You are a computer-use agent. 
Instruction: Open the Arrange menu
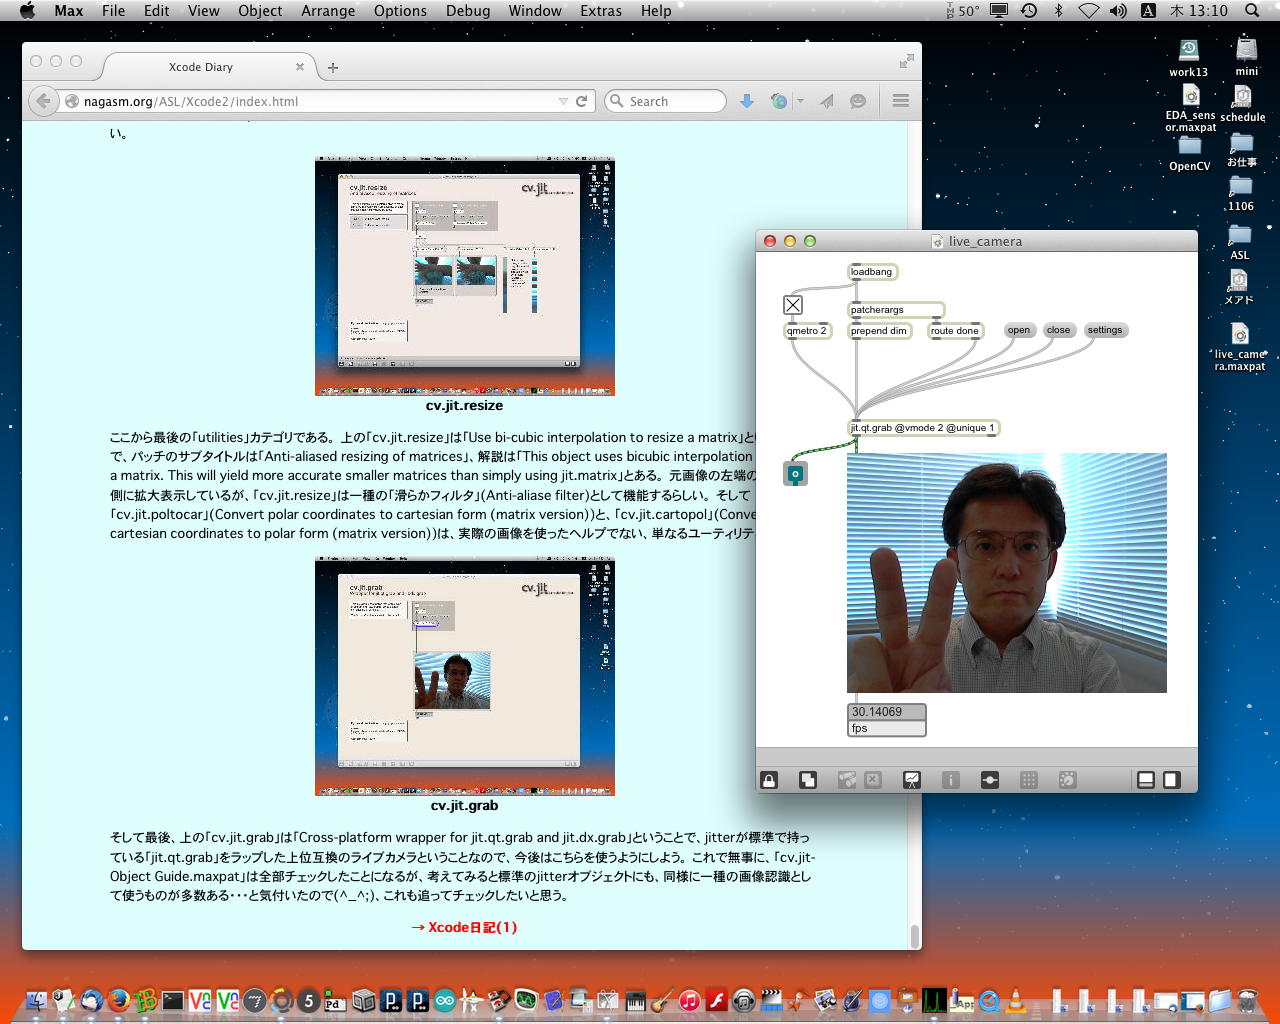click(328, 11)
